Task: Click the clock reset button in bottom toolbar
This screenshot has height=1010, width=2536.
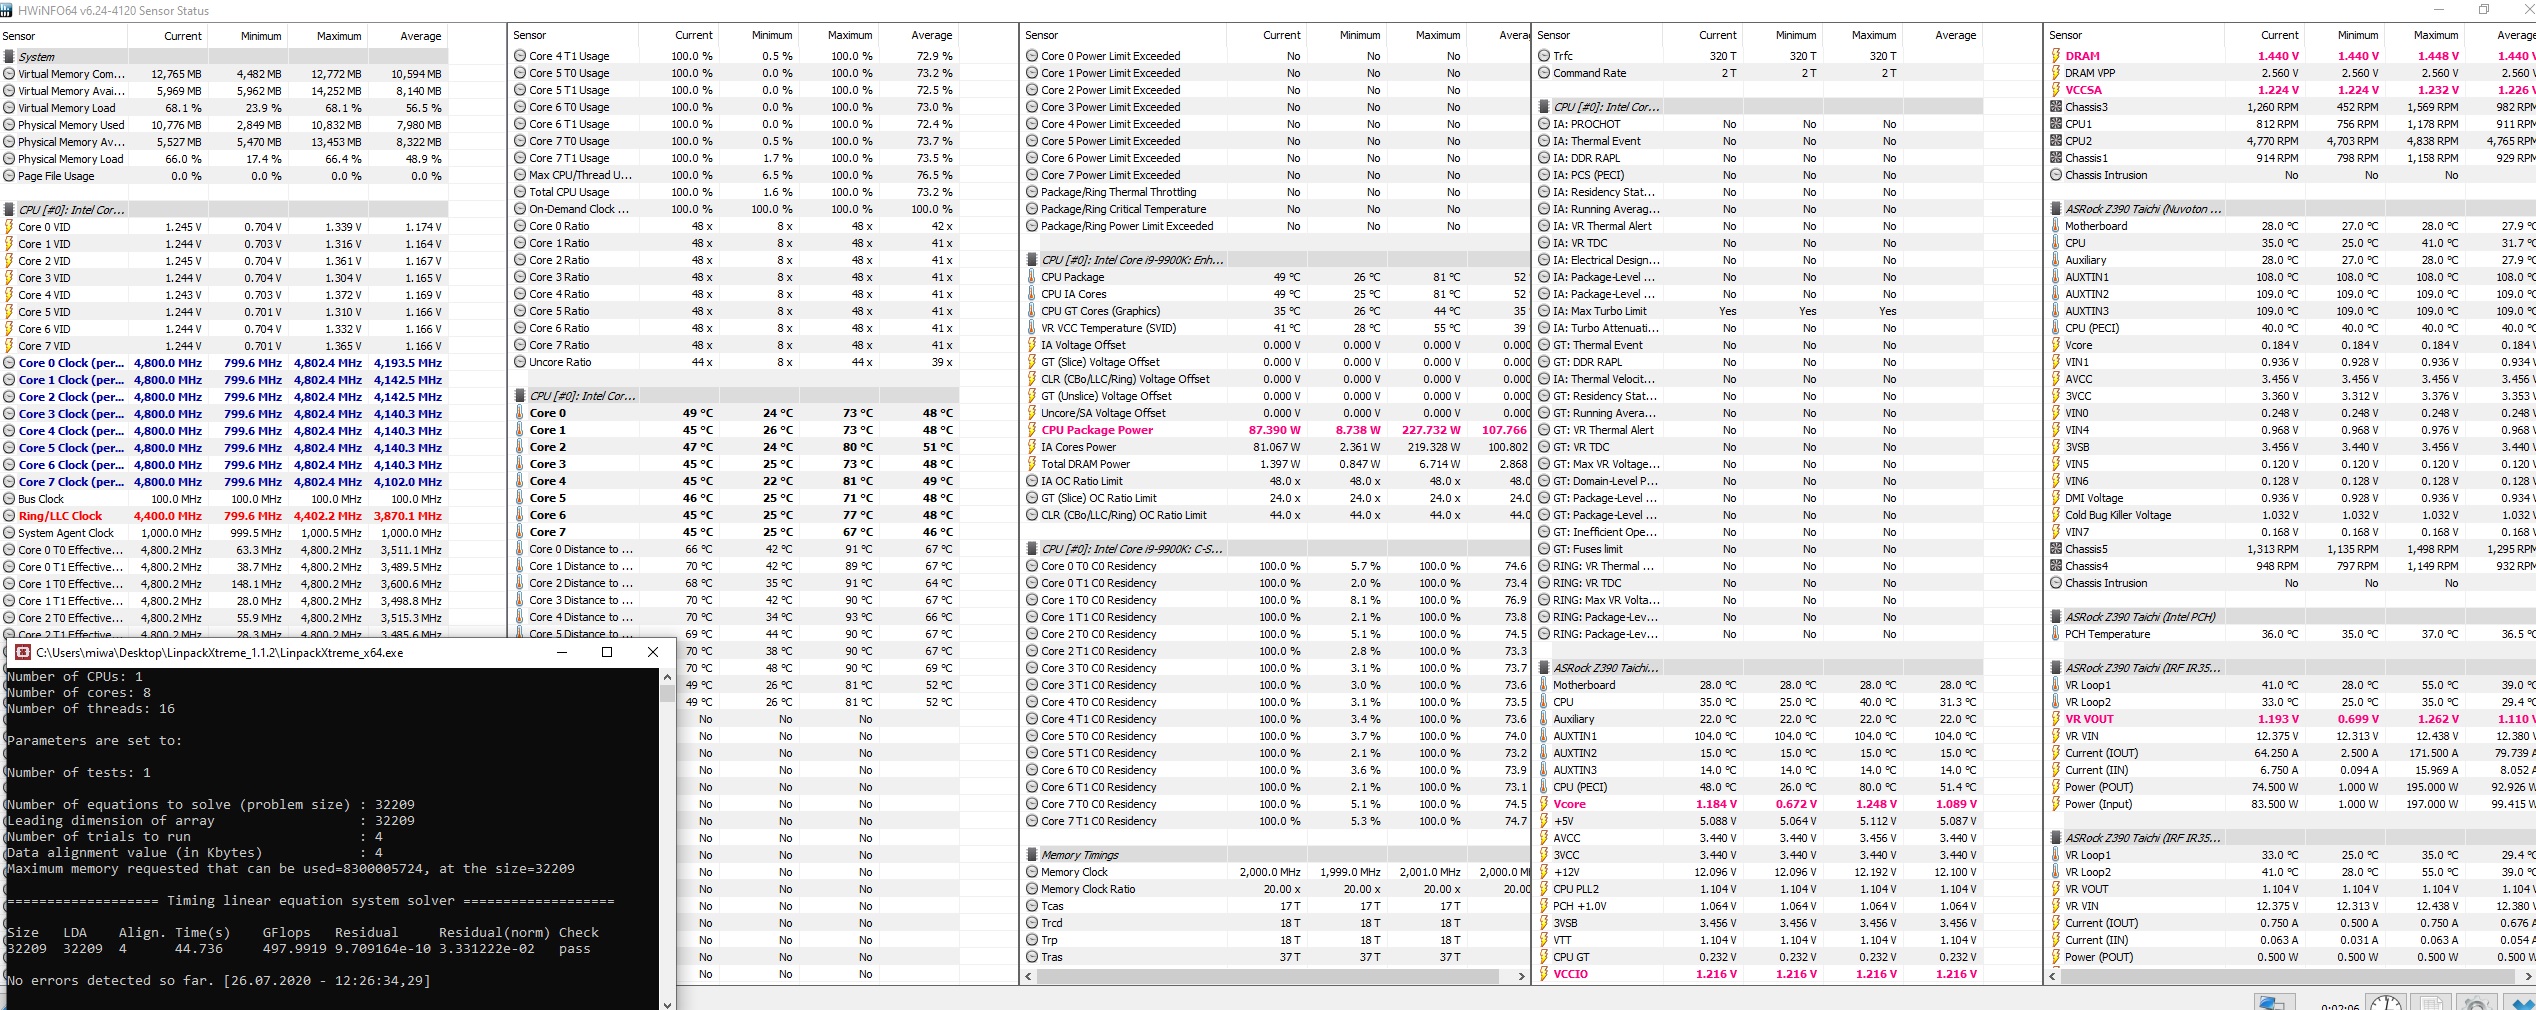Action: 2386,1002
